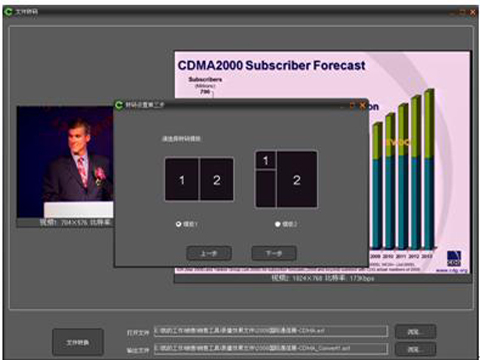Select the template 1 radio button

179,224
